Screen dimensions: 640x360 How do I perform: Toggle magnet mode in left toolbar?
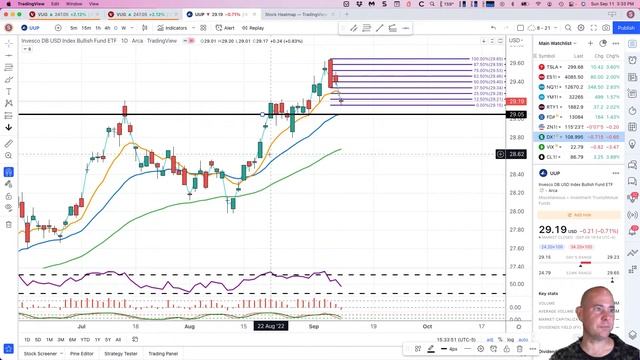[9, 172]
